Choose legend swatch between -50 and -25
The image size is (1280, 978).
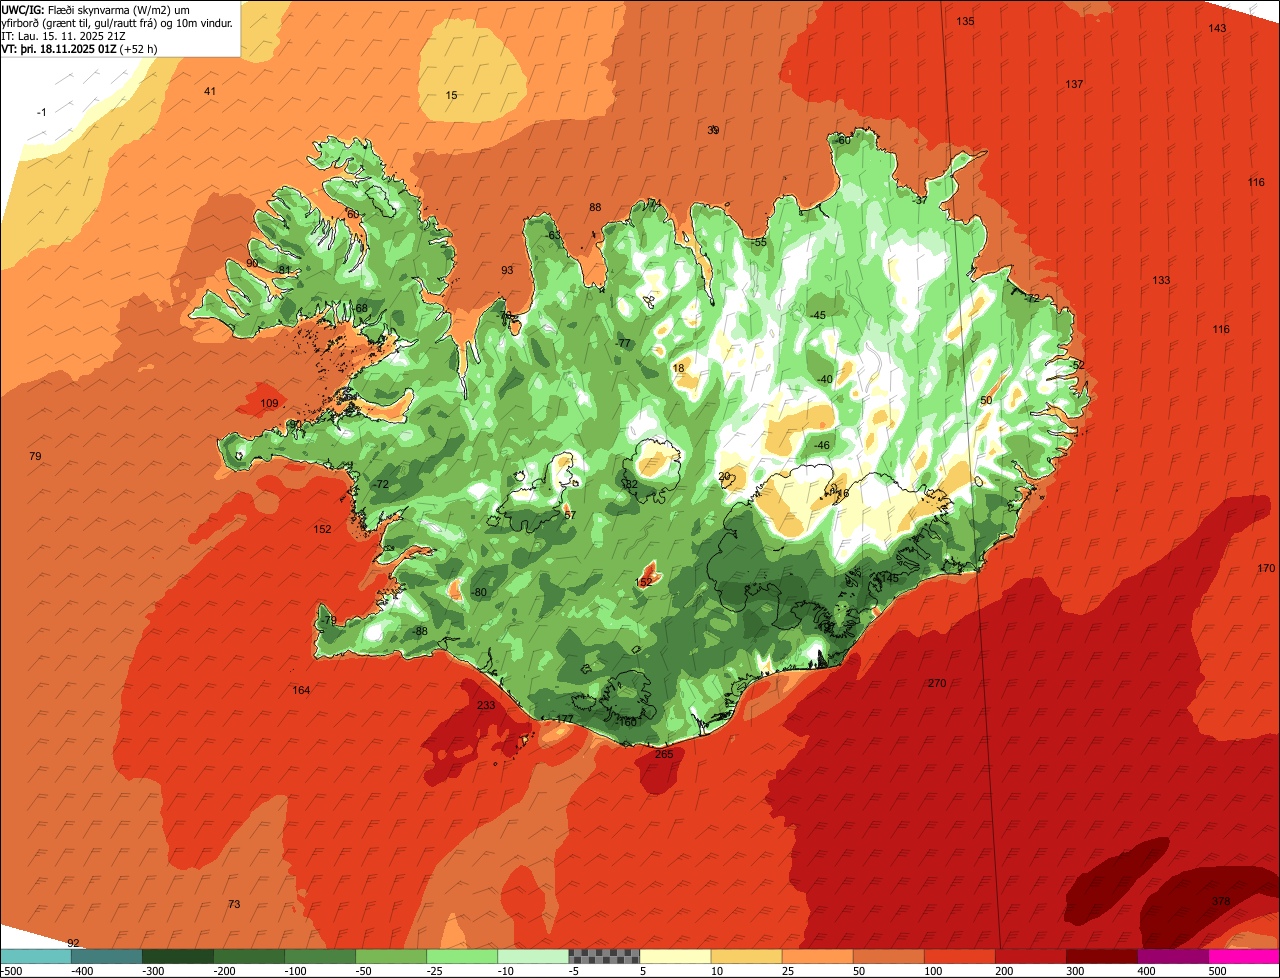(x=391, y=956)
